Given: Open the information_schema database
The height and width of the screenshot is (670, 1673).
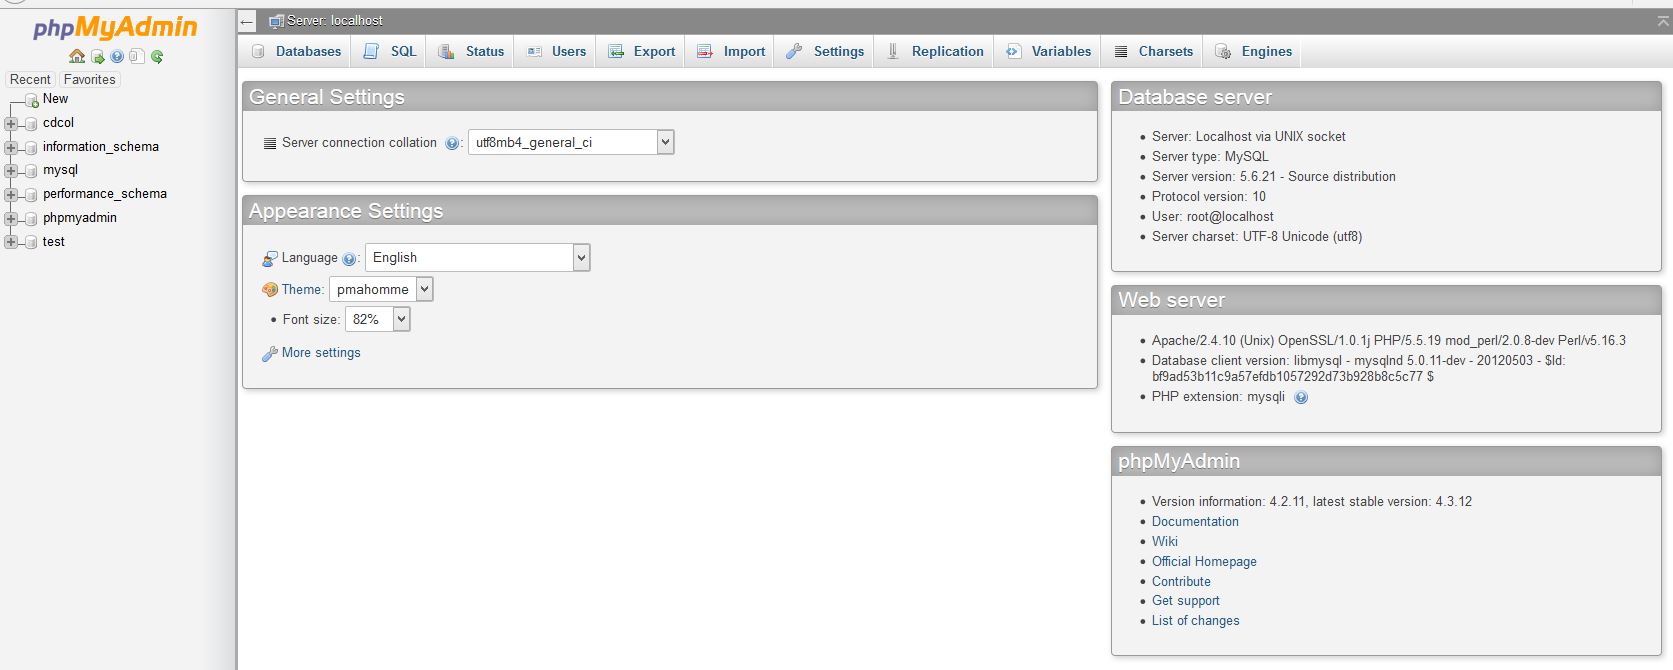Looking at the screenshot, I should (101, 147).
